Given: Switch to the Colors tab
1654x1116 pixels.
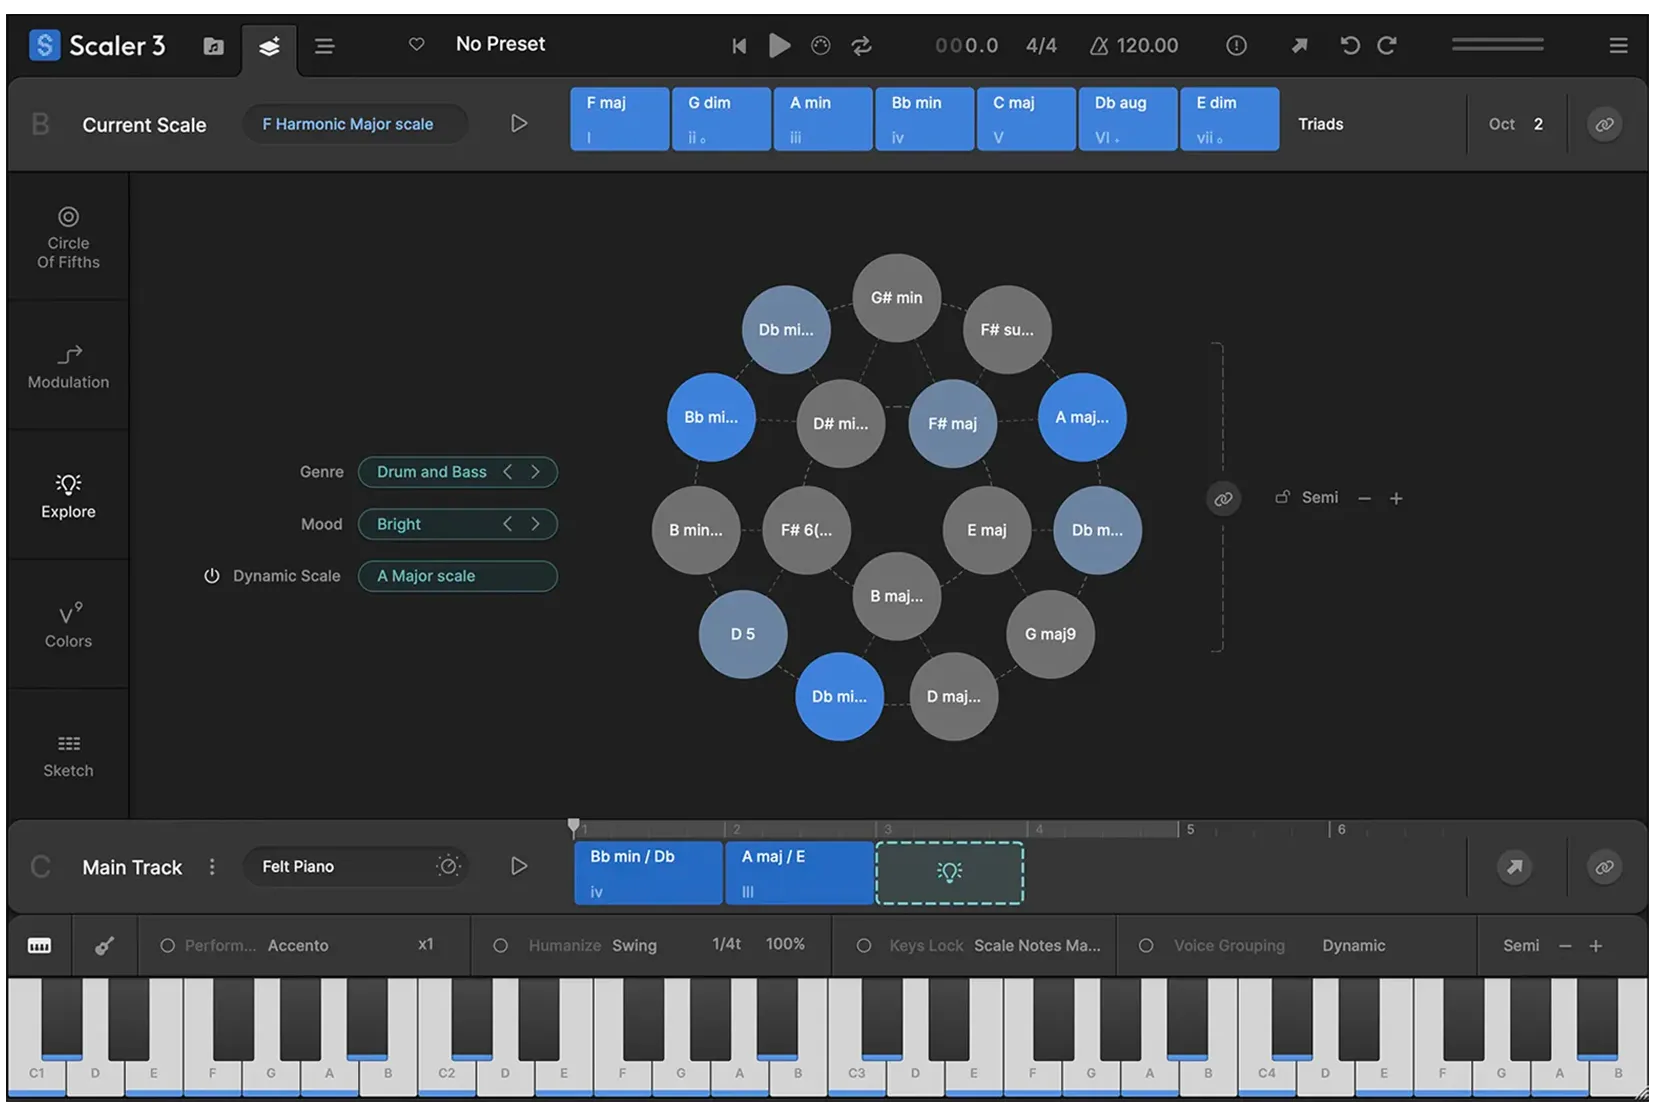Looking at the screenshot, I should click(x=68, y=626).
